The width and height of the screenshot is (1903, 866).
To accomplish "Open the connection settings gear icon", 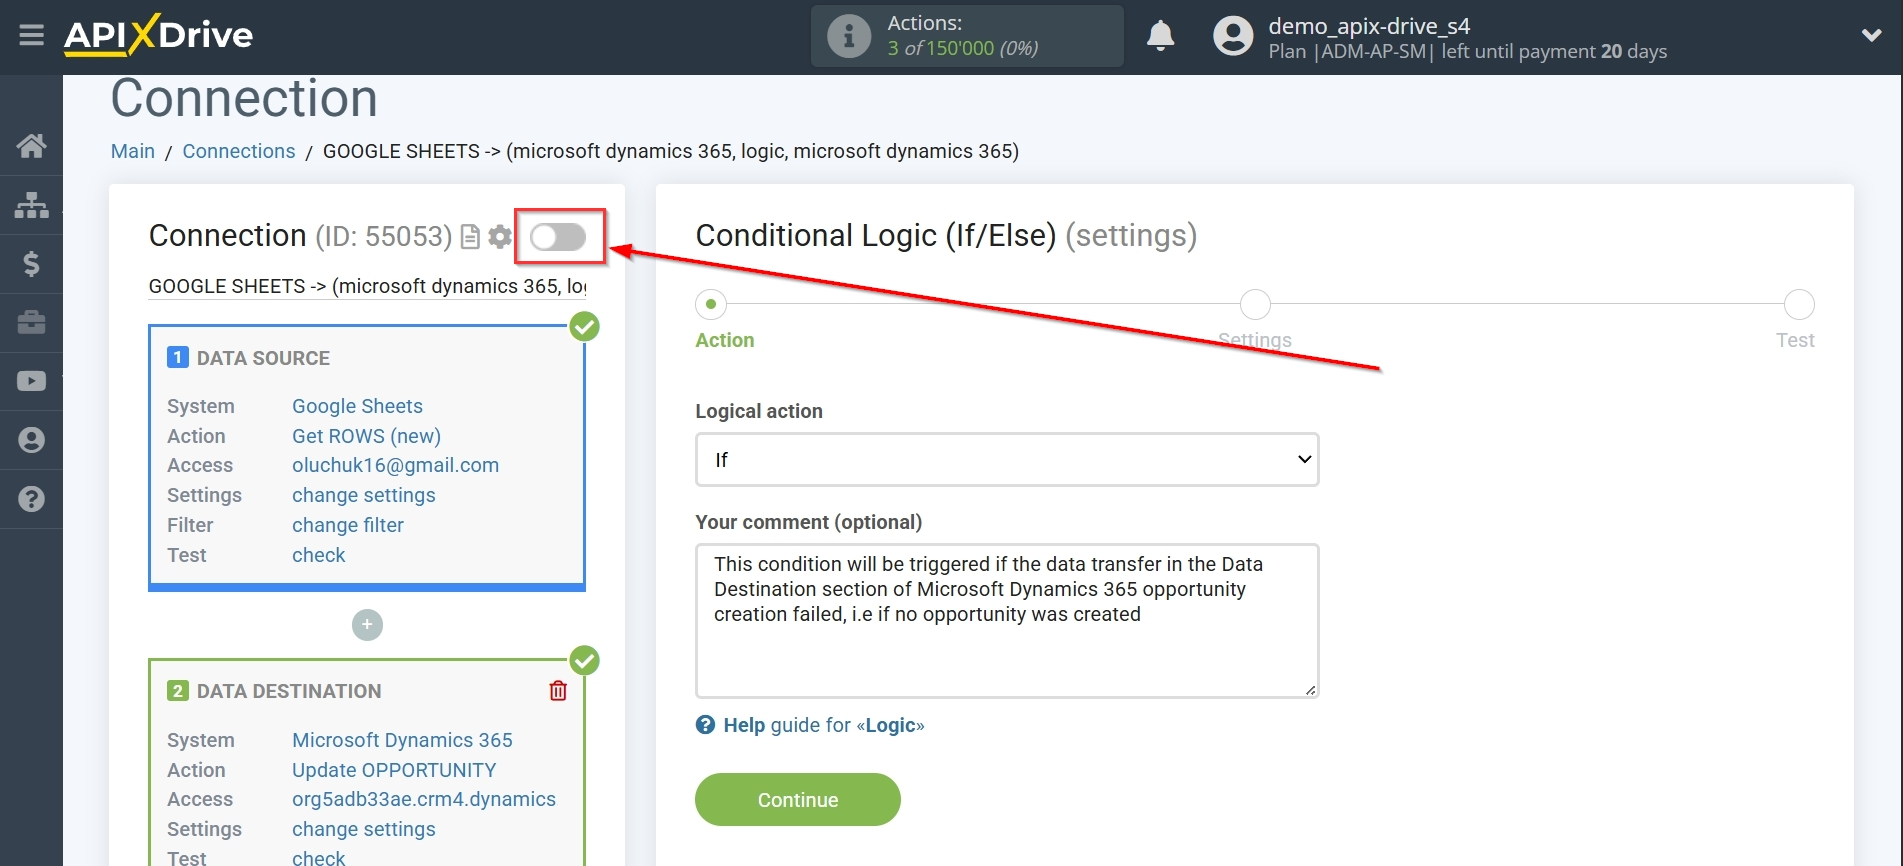I will pyautogui.click(x=500, y=237).
